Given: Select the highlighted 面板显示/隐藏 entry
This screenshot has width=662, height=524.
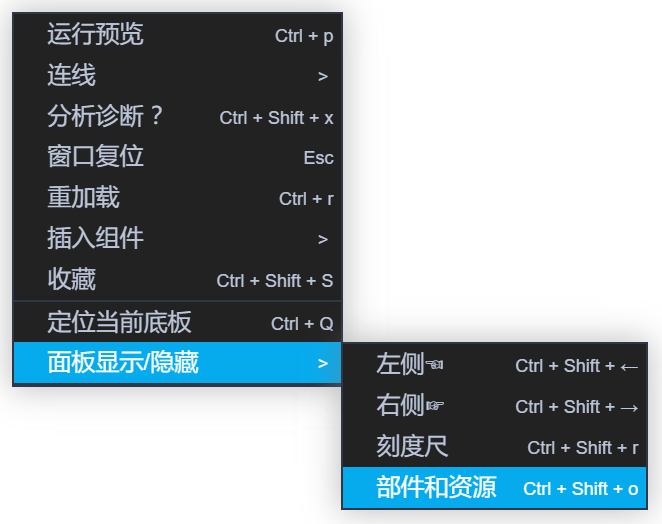Looking at the screenshot, I should coord(177,363).
